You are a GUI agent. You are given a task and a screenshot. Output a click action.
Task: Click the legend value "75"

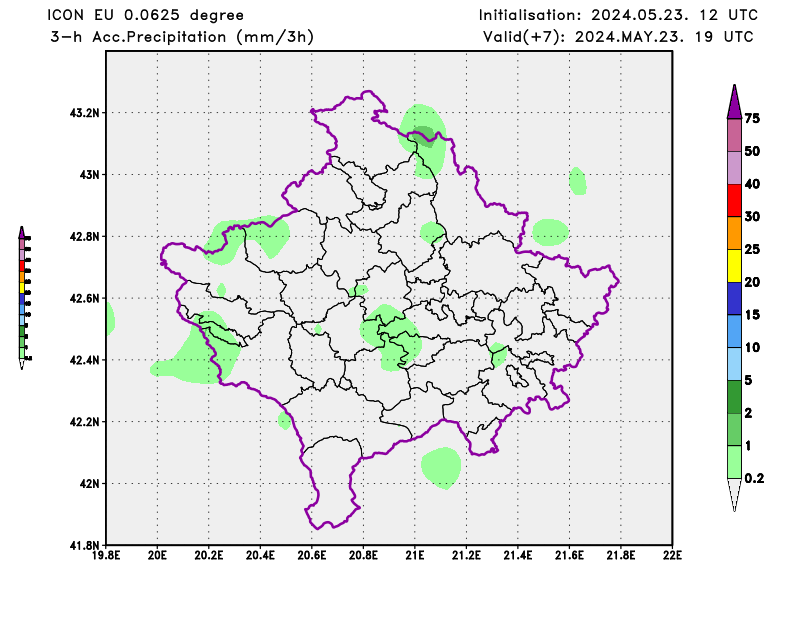pyautogui.click(x=752, y=118)
